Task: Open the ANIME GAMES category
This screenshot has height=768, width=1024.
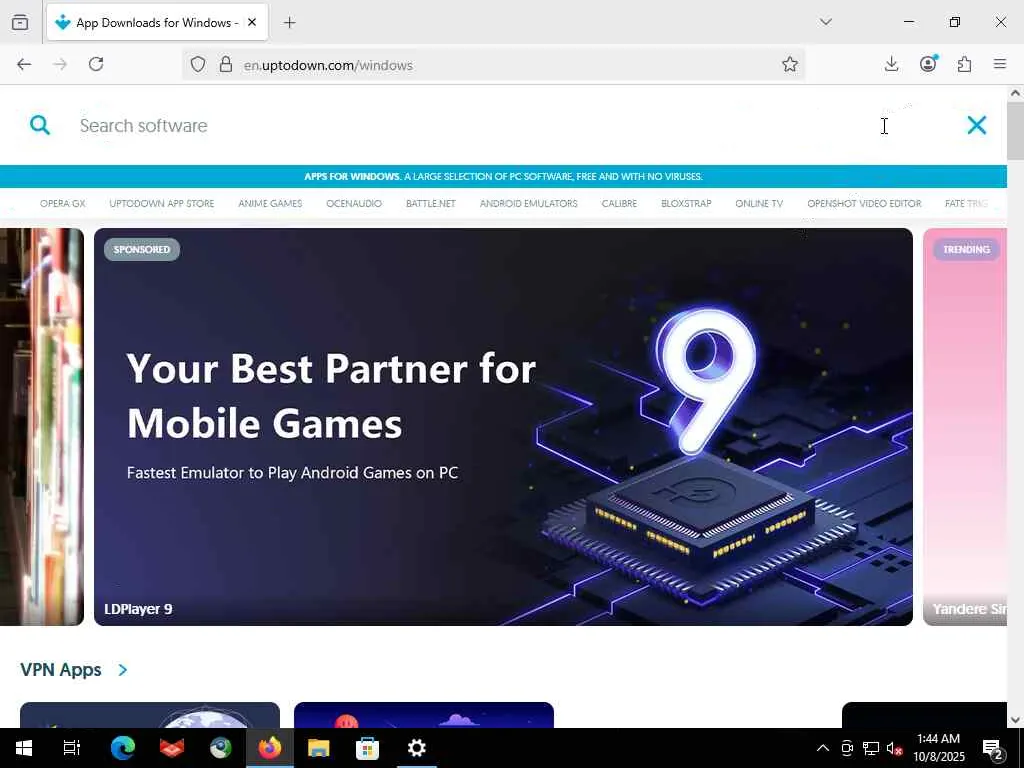Action: pos(270,203)
